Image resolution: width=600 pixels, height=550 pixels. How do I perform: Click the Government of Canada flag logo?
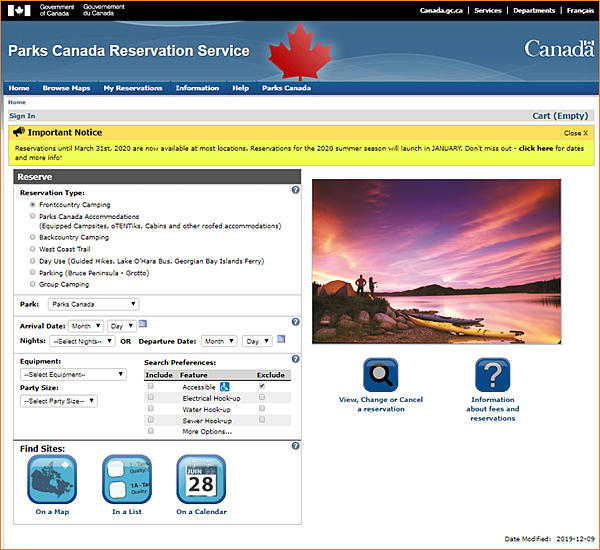coord(19,10)
